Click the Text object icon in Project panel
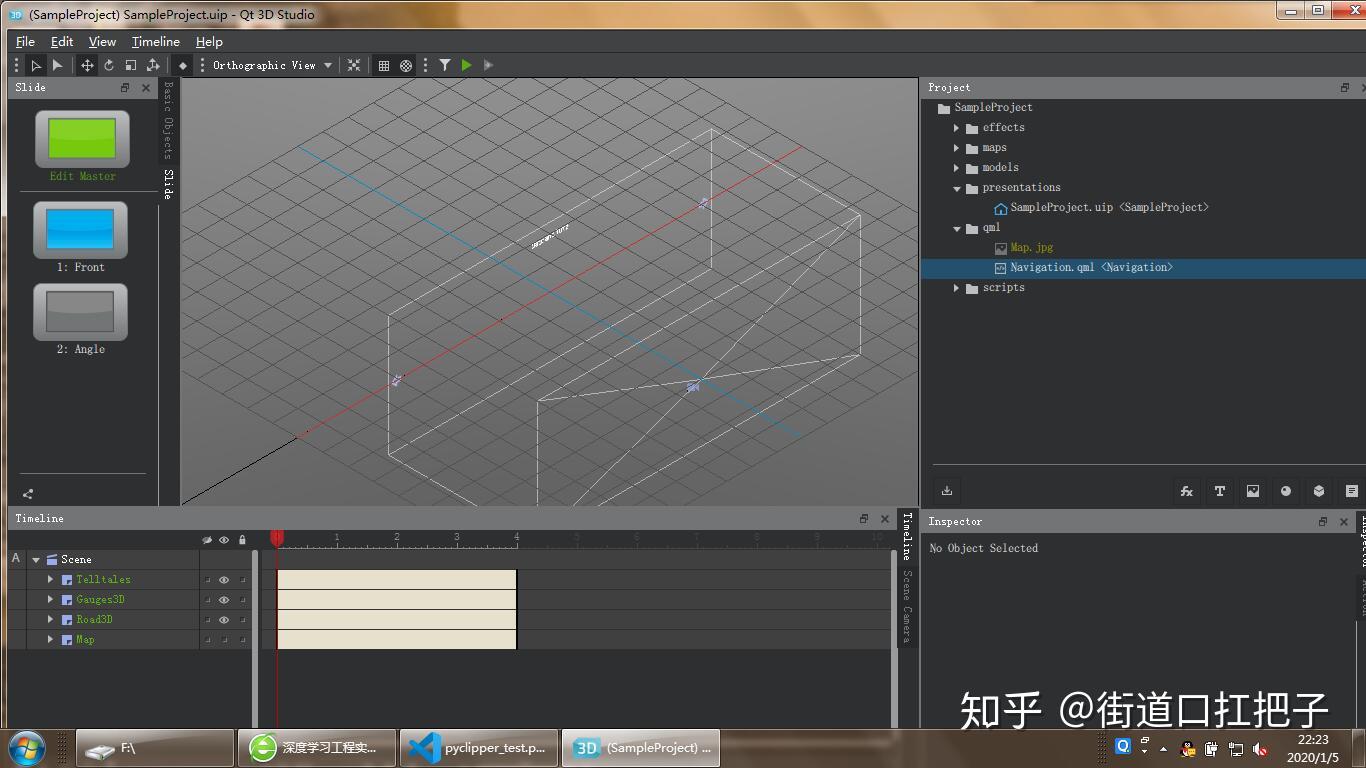The width and height of the screenshot is (1366, 768). pos(1220,491)
